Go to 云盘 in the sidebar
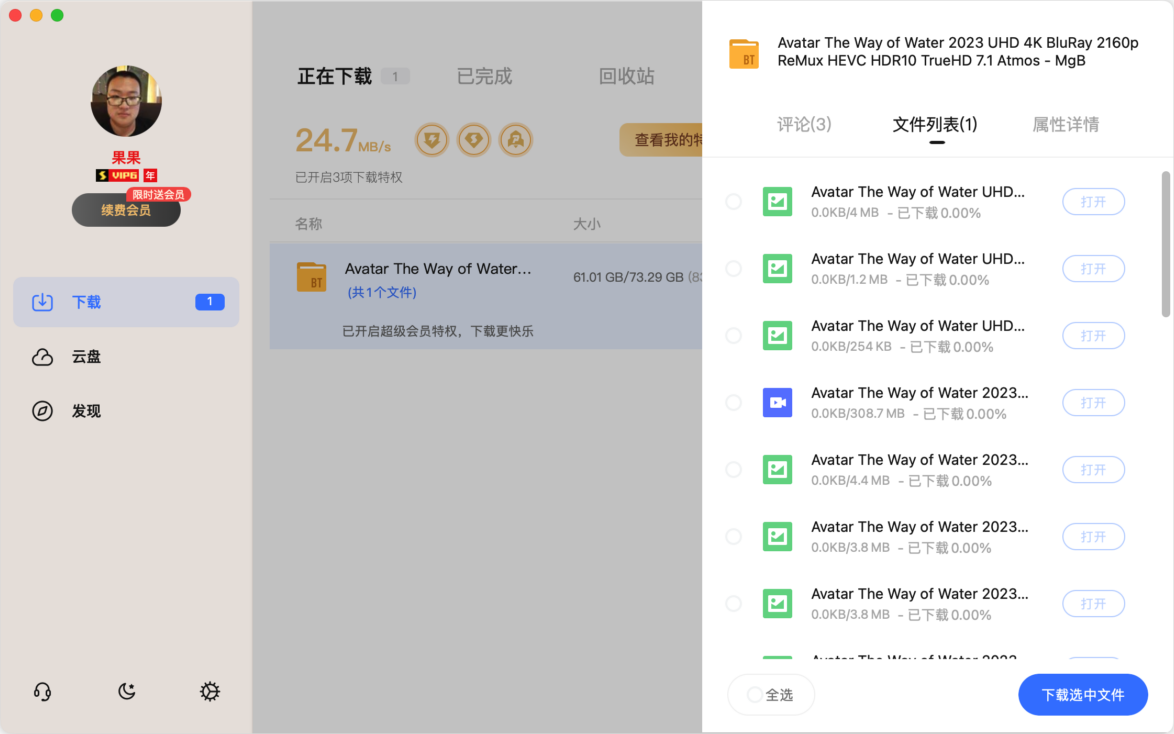The image size is (1174, 734). click(127, 357)
